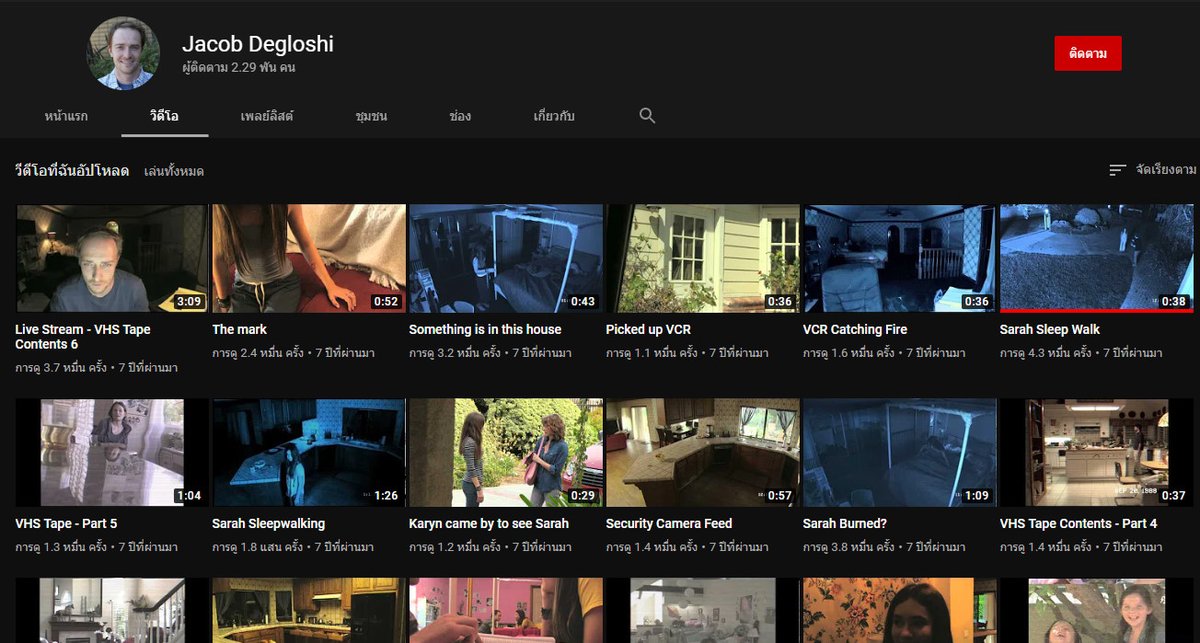Click the 0:52 duration badge
Viewport: 1200px width, 643px height.
(386, 301)
